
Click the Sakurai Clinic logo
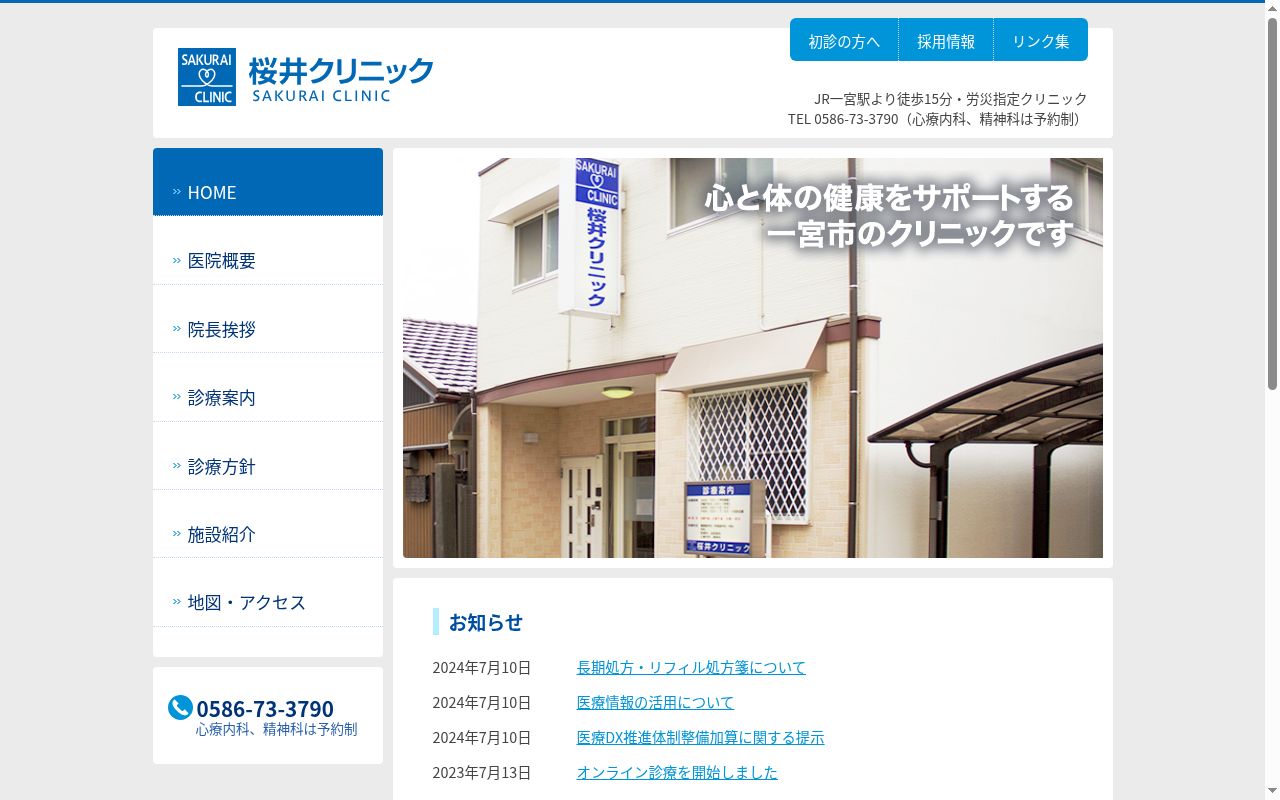coord(306,77)
